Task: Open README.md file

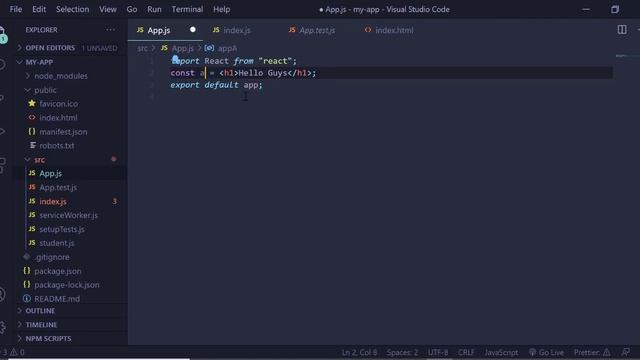Action: point(57,299)
